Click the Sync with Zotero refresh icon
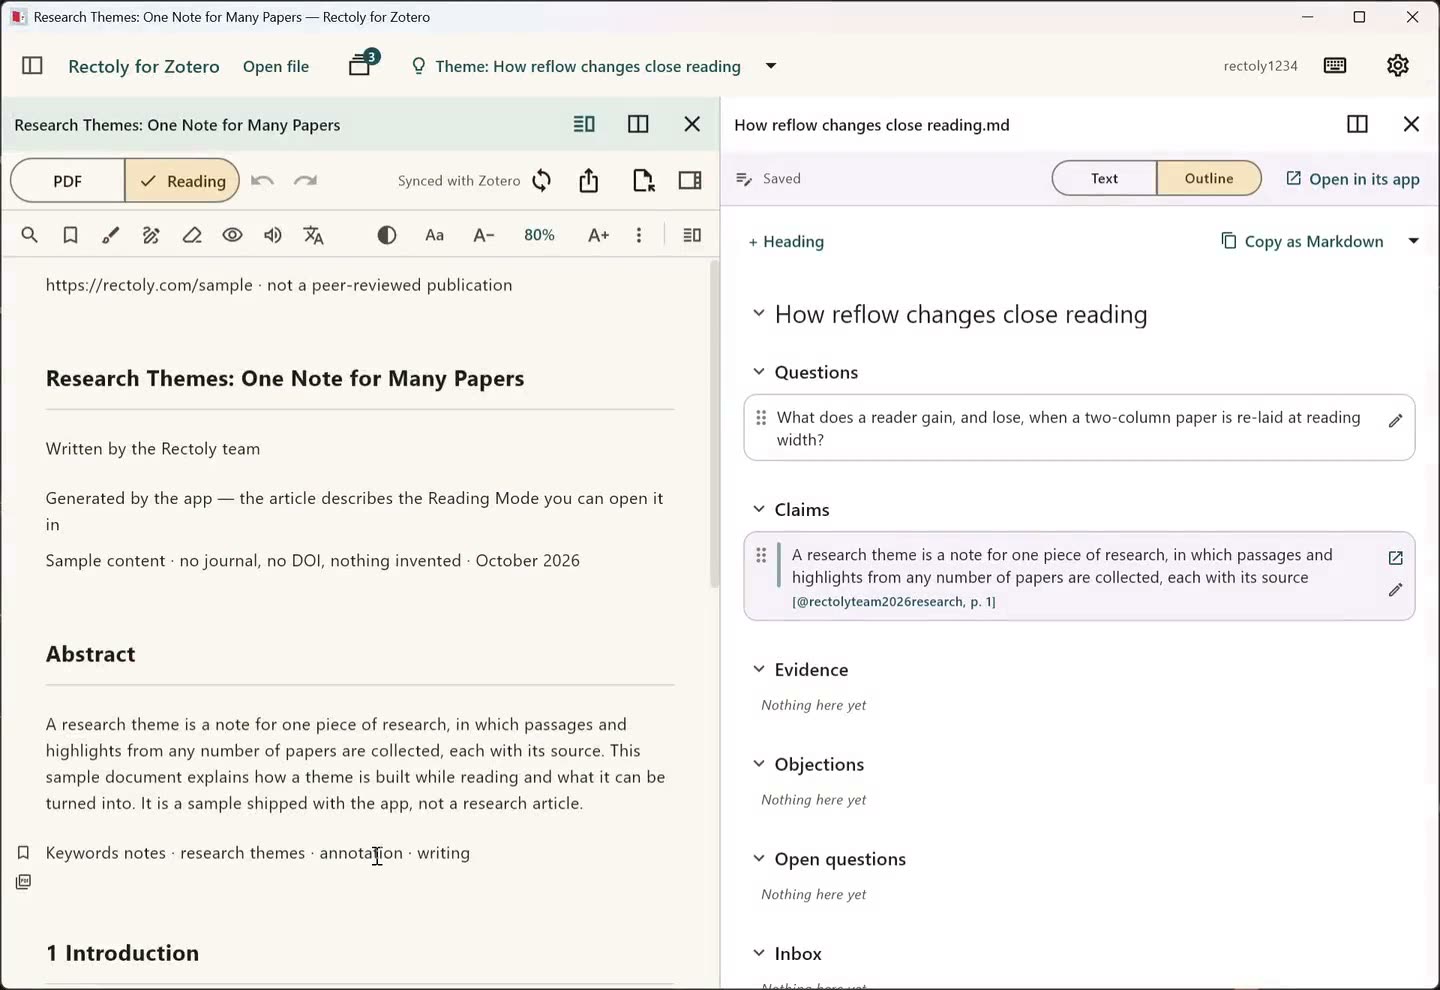1440x990 pixels. [542, 181]
